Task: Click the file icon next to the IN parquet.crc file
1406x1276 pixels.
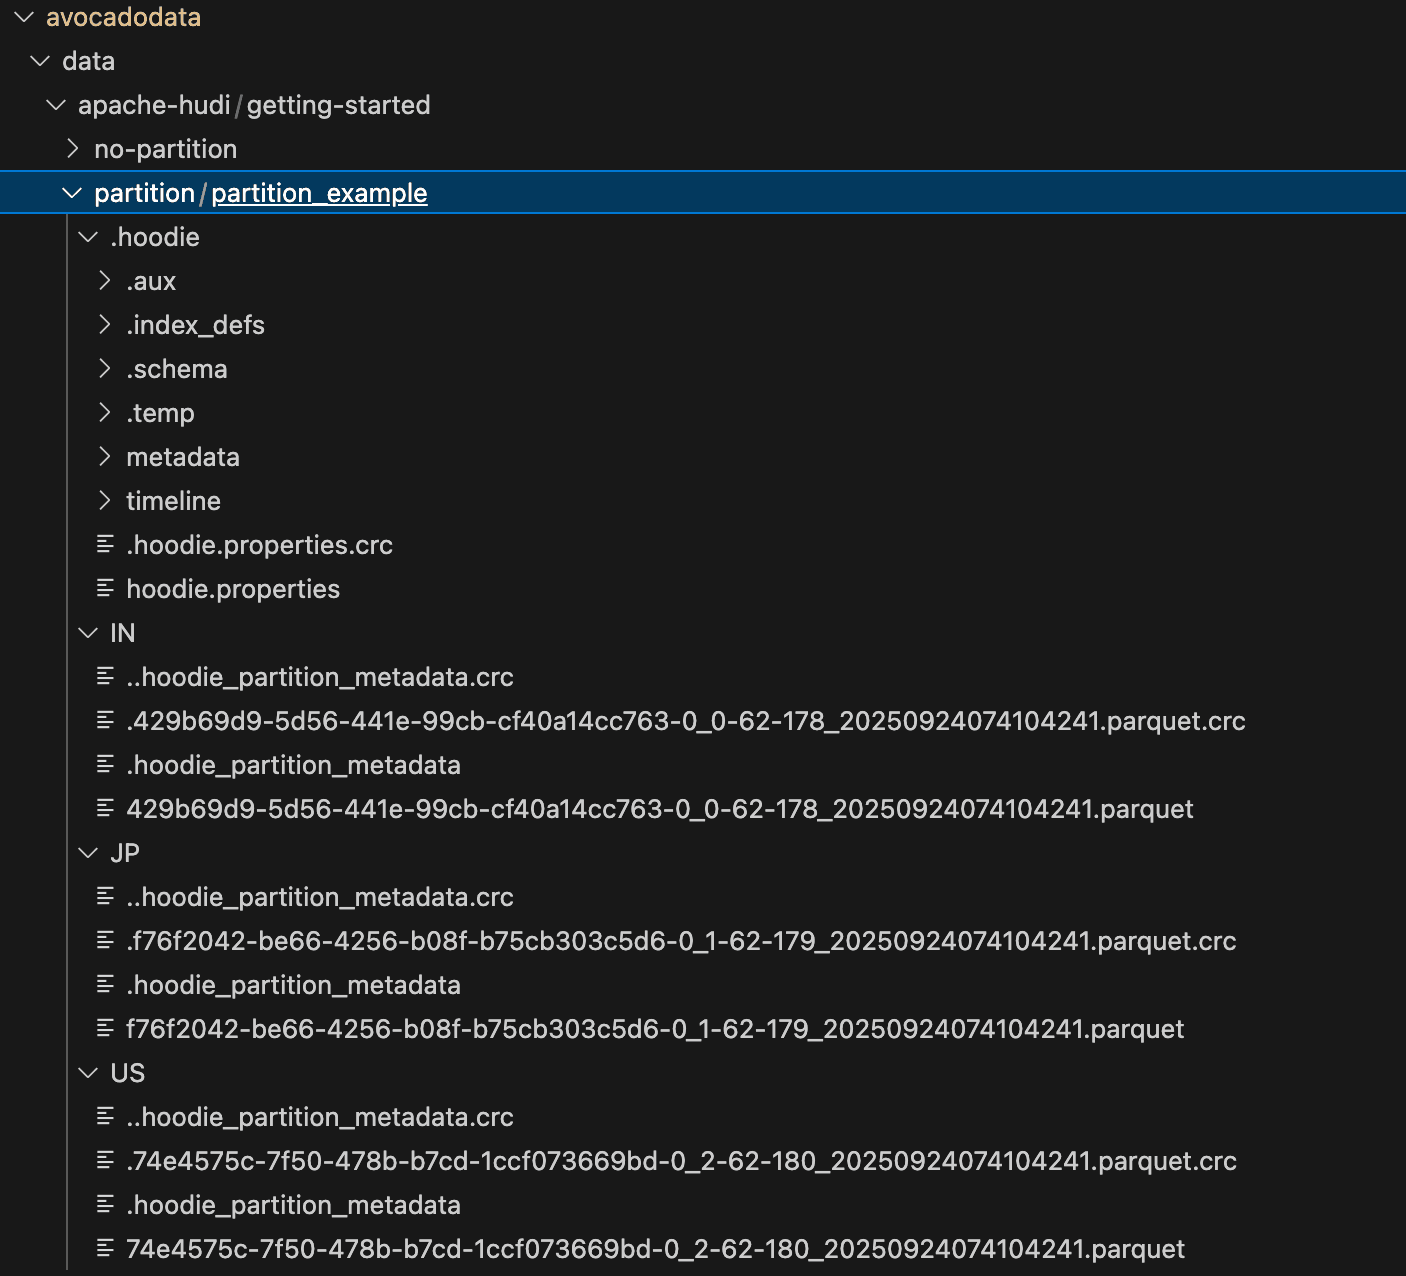Action: [106, 720]
